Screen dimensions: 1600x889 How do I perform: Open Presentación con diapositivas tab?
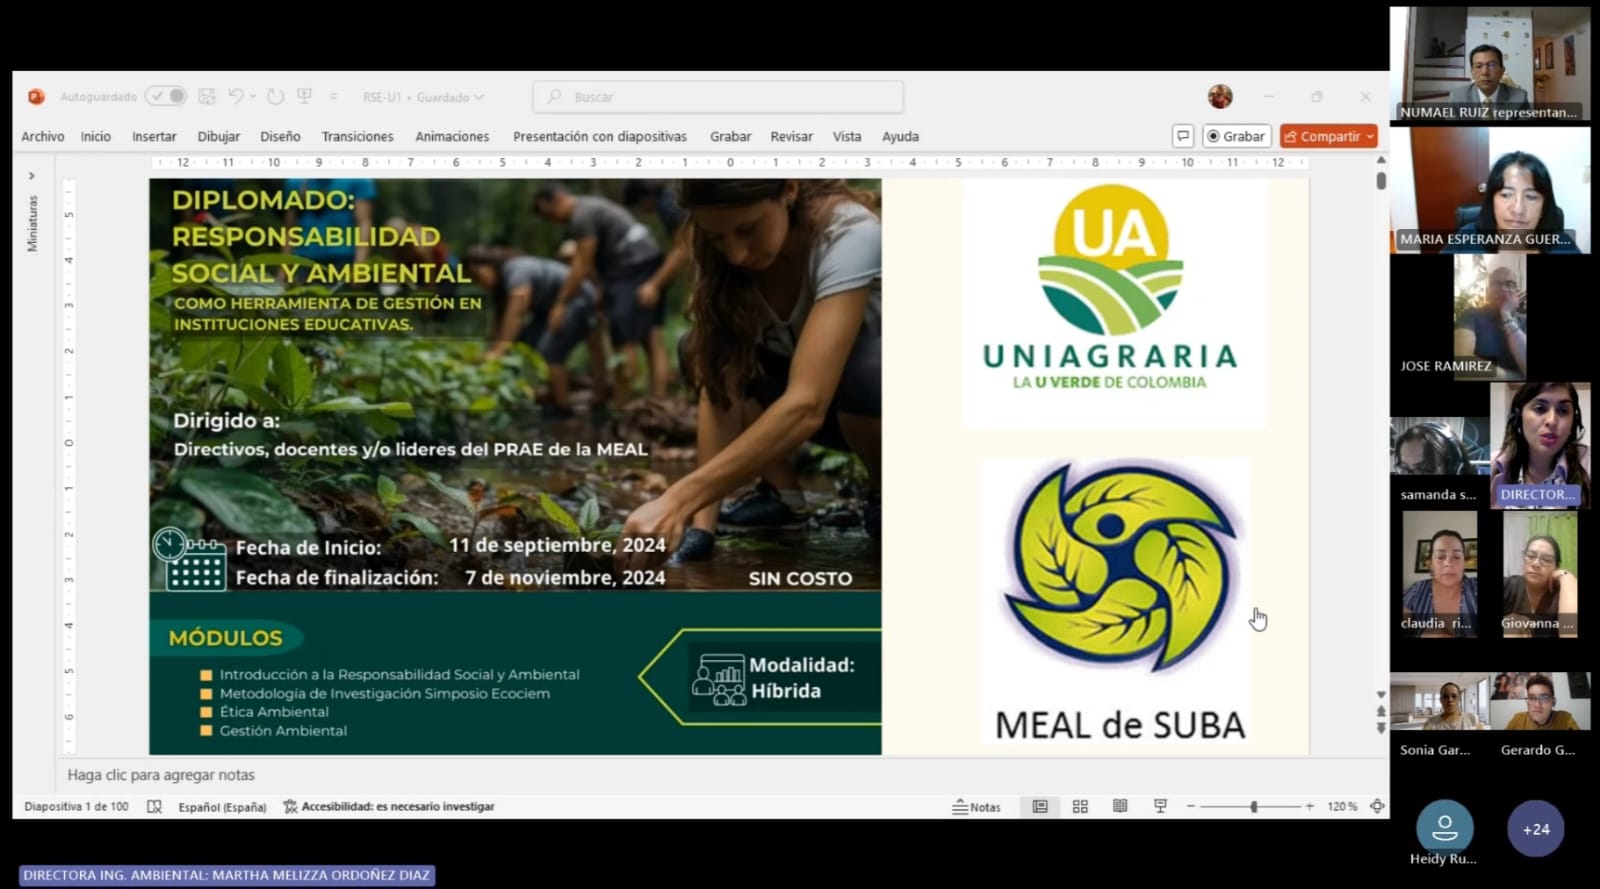(x=600, y=137)
